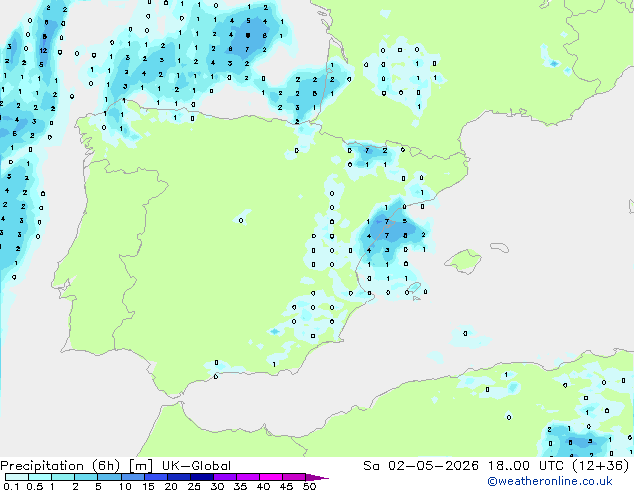Select the 0.1–0.5 legend swatch
The image size is (634, 490).
17,477
